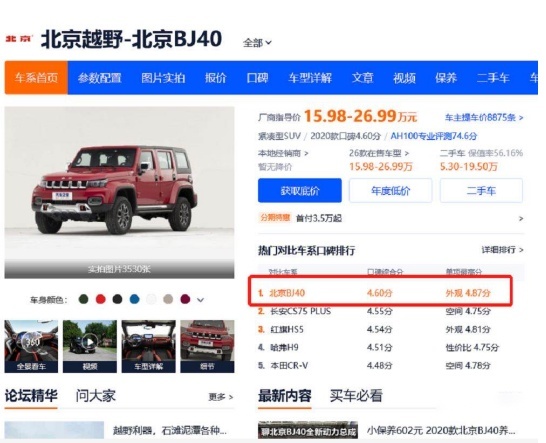The height and width of the screenshot is (443, 546).
Task: Open 全景看车 360 thumbnail
Action: [31, 347]
